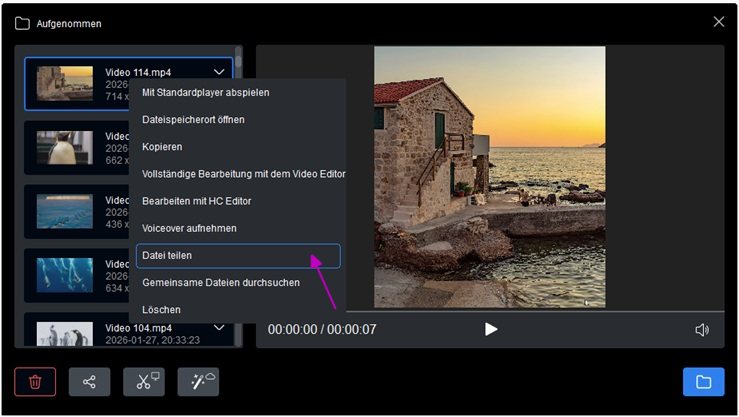Click 'Kopieren' in the context menu
The height and width of the screenshot is (417, 739).
point(162,147)
